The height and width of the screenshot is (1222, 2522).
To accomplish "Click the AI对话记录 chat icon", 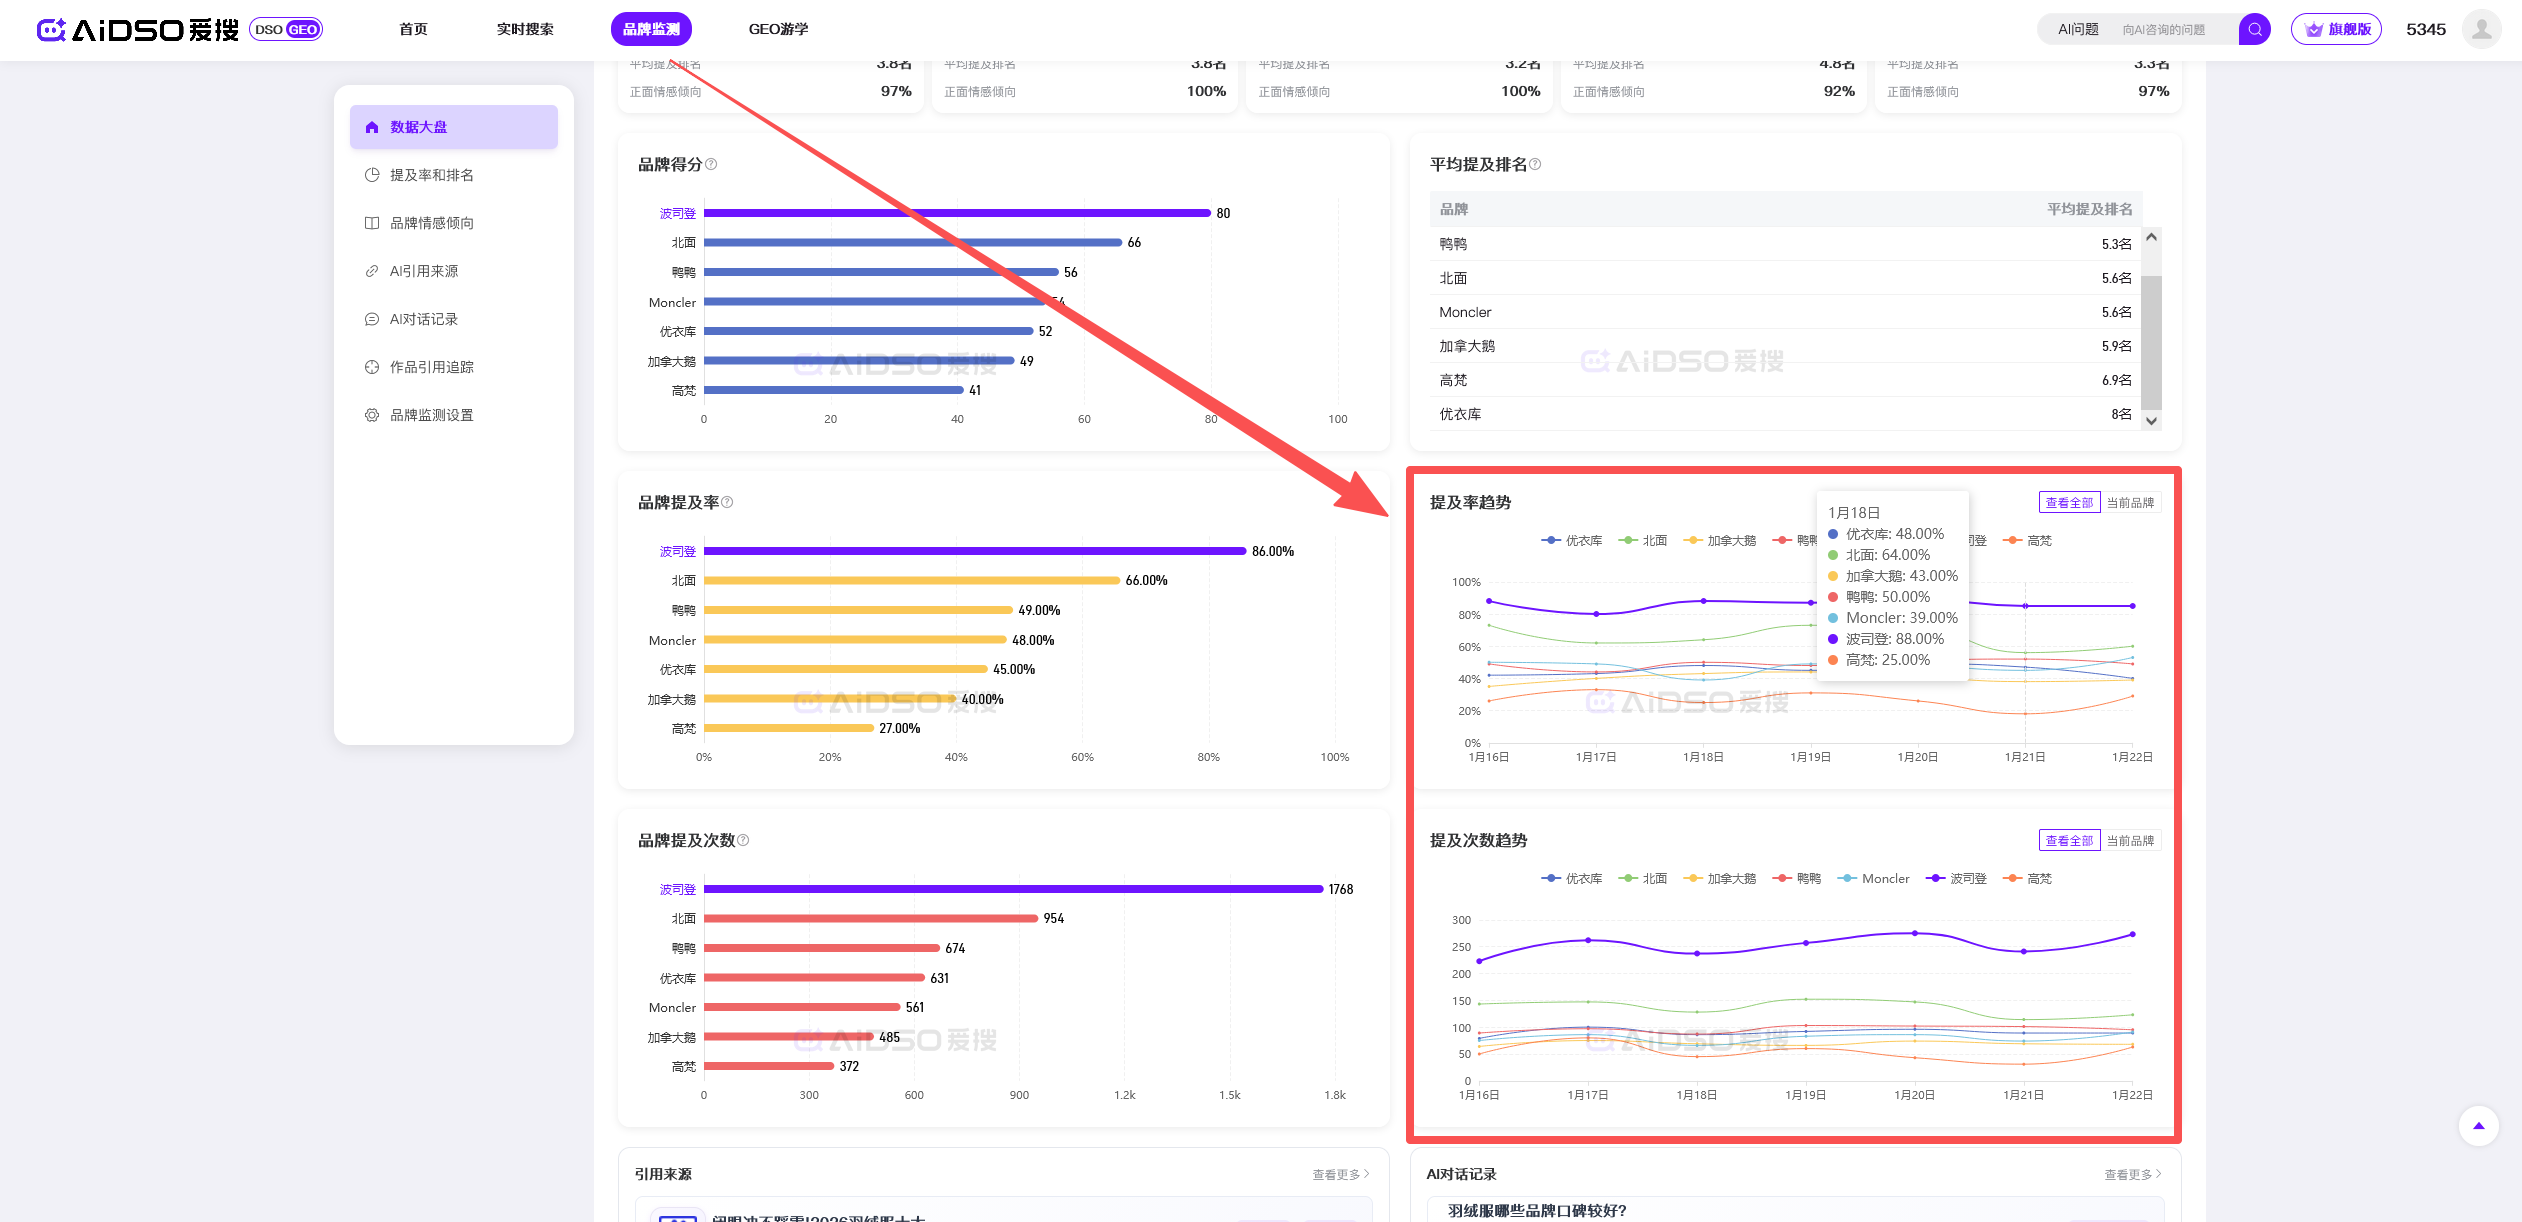I will [x=372, y=319].
